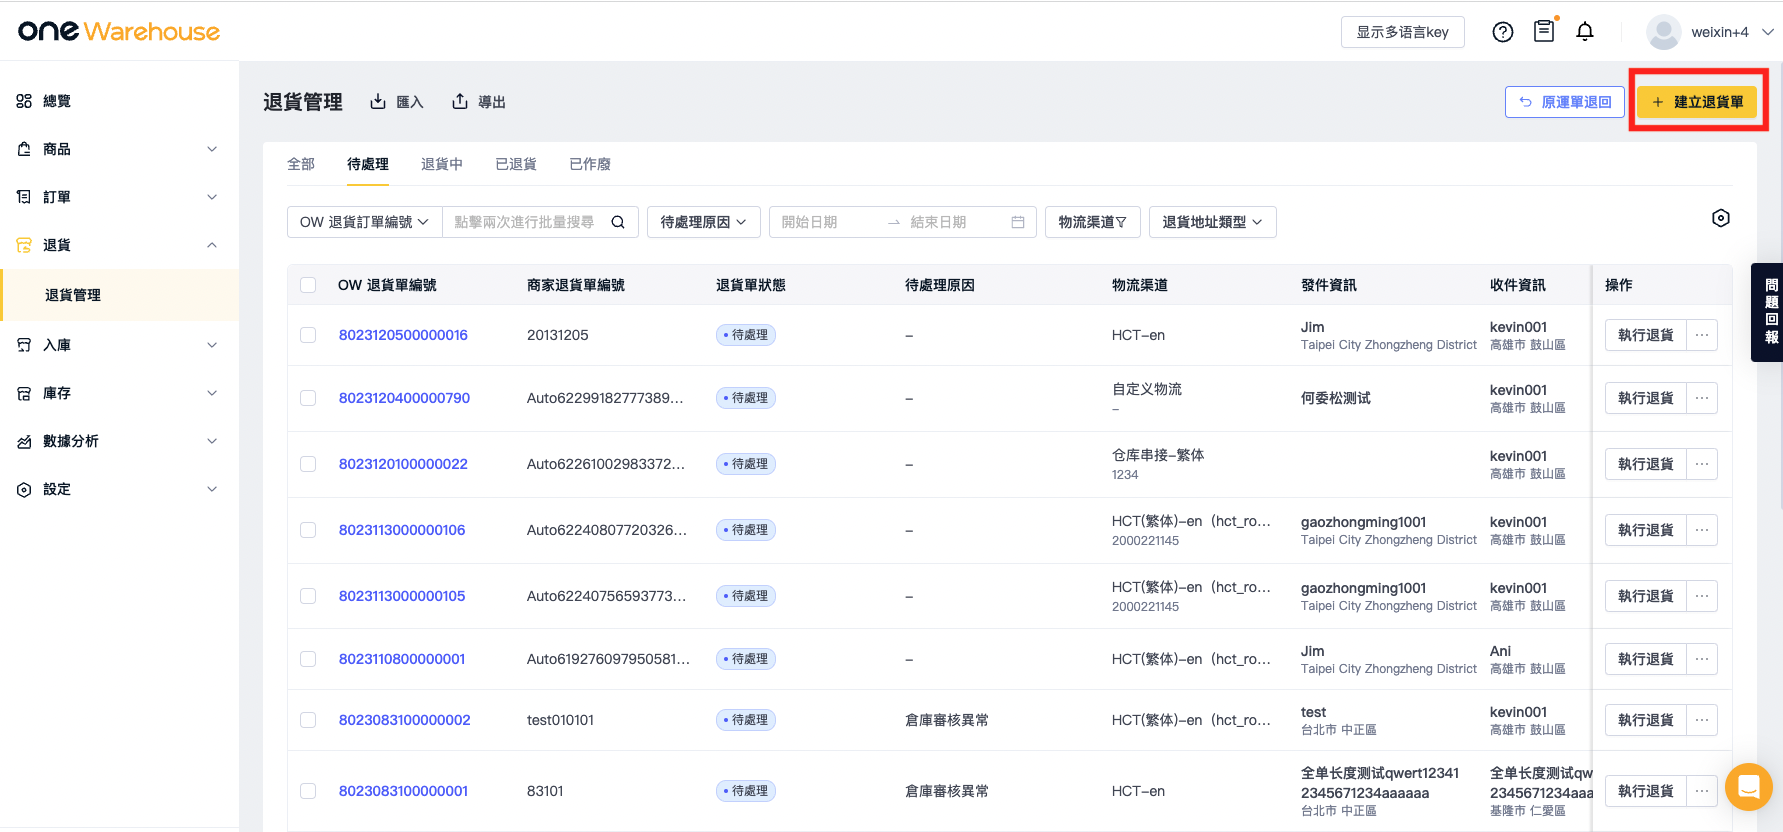Viewport: 1783px width, 832px height.
Task: Click the 開始日期 date field
Action: tap(830, 222)
